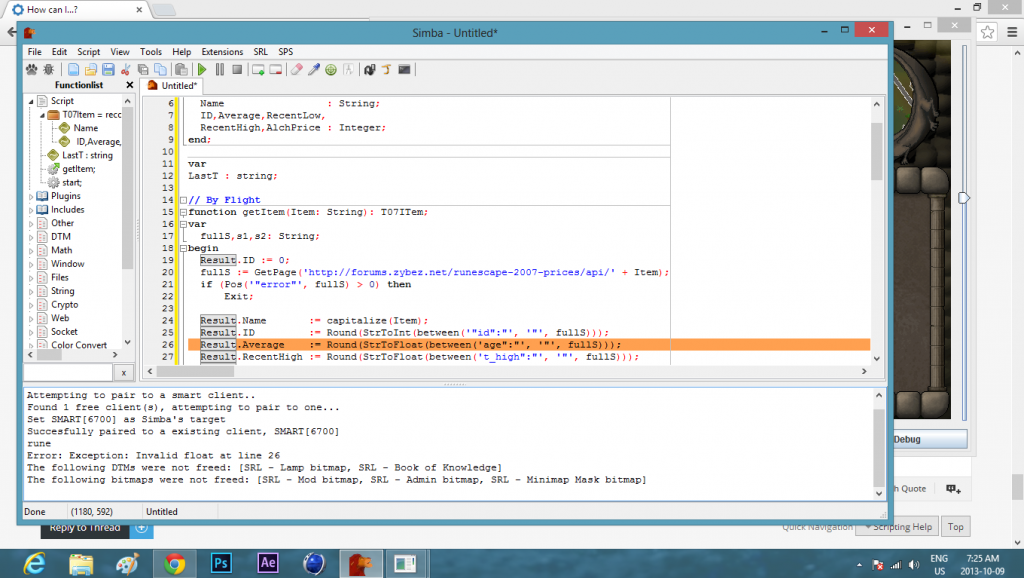This screenshot has height=578, width=1024.
Task: Open script with folder icon in toolbar
Action: pyautogui.click(x=90, y=70)
